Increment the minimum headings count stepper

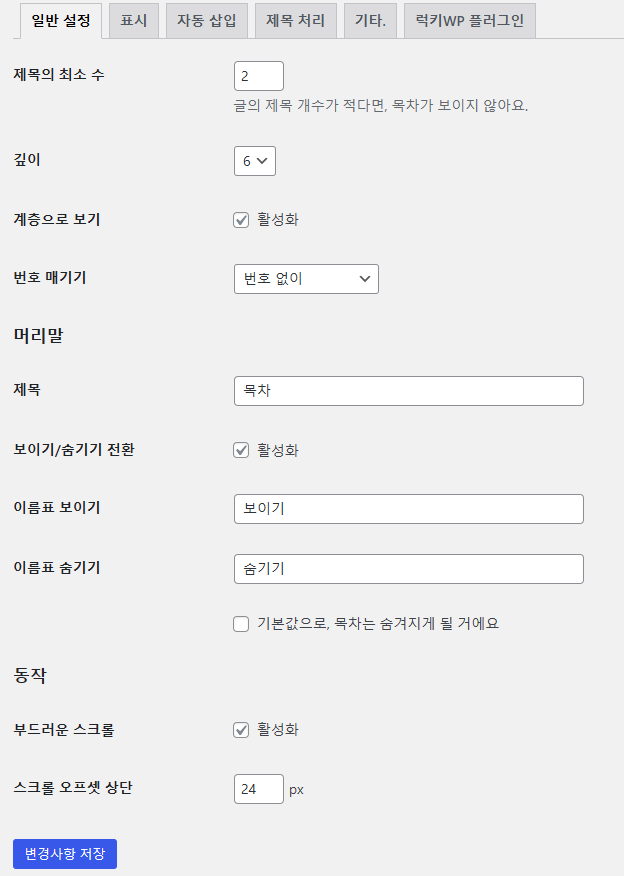point(276,70)
